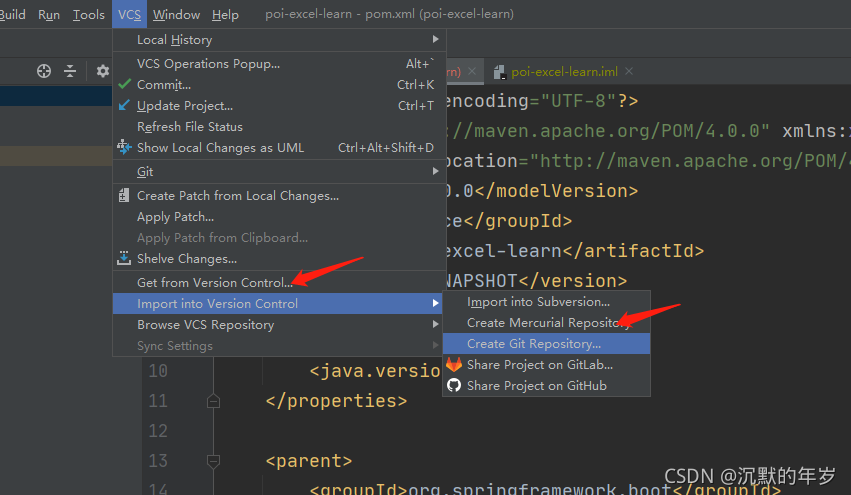Expand the Git submenu arrow

click(435, 171)
